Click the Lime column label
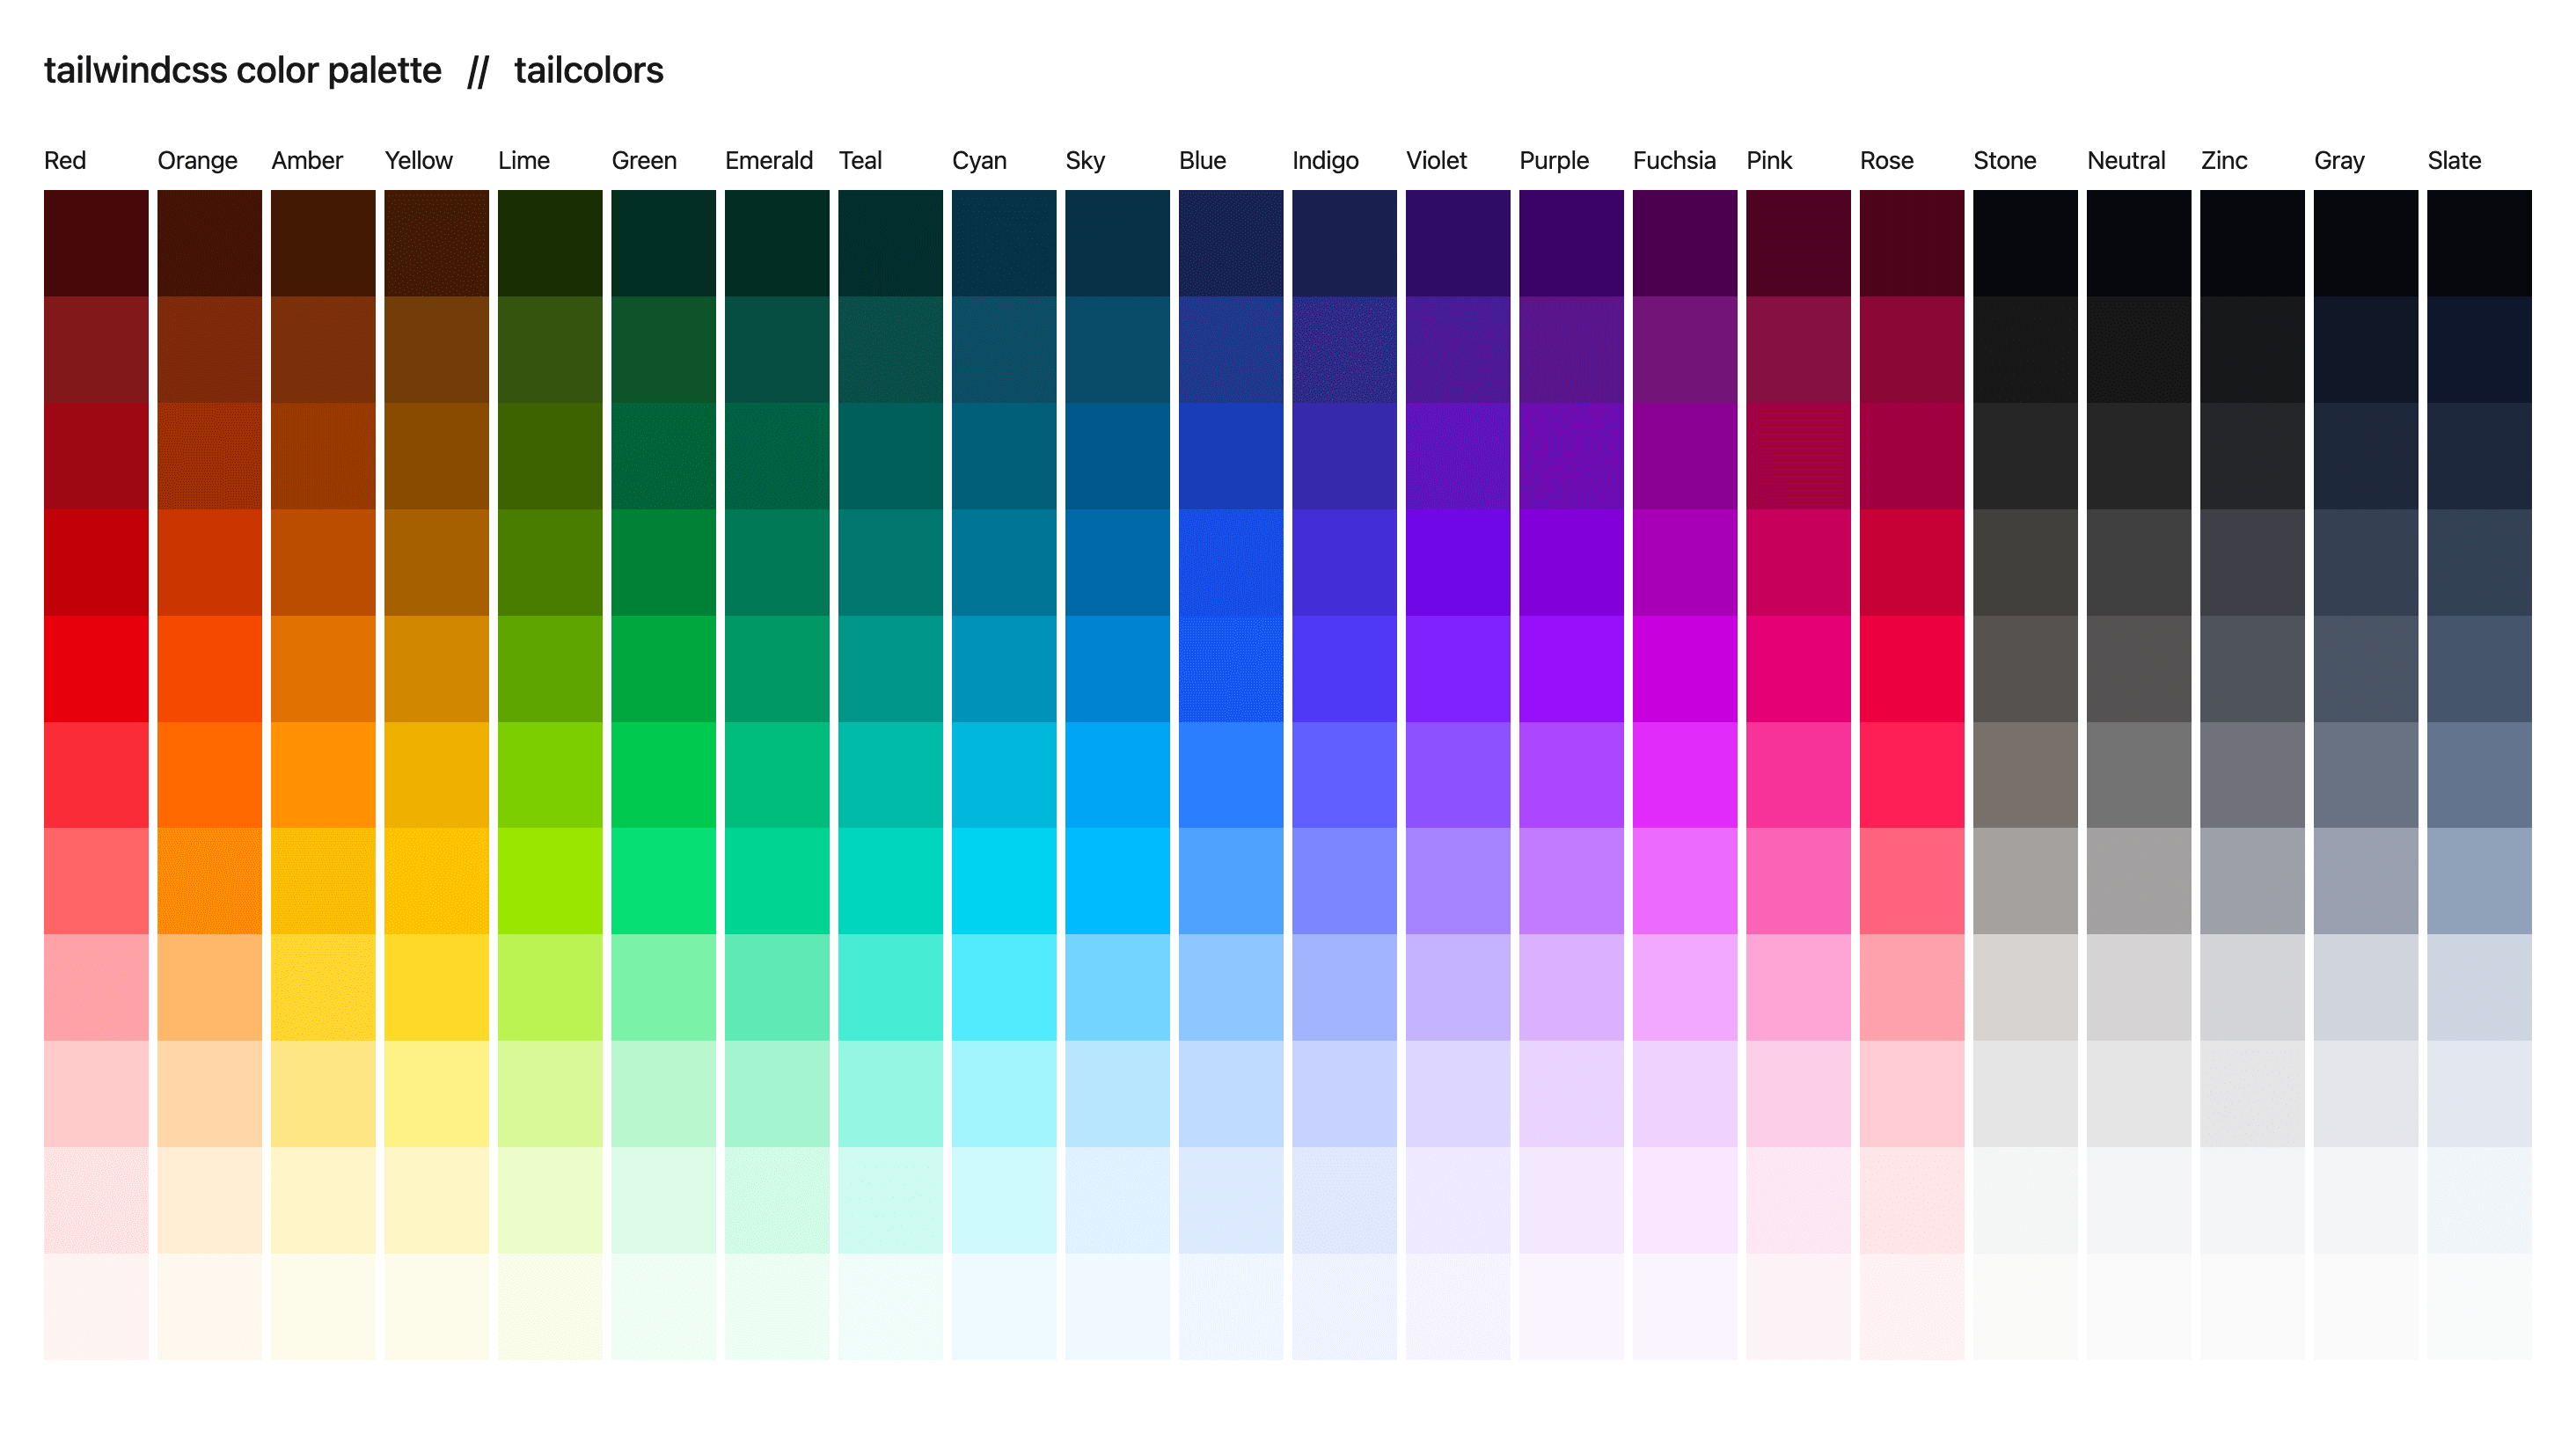The width and height of the screenshot is (2576, 1455). [524, 160]
